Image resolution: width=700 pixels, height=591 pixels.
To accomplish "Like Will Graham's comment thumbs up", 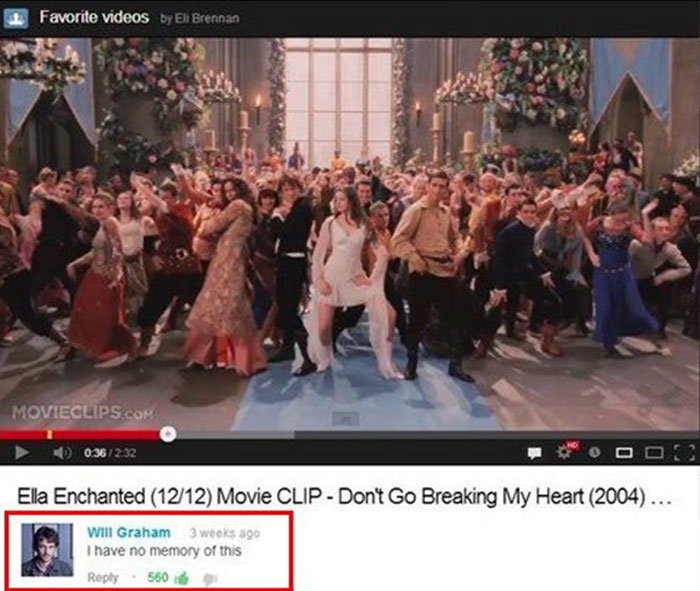I will point(181,579).
